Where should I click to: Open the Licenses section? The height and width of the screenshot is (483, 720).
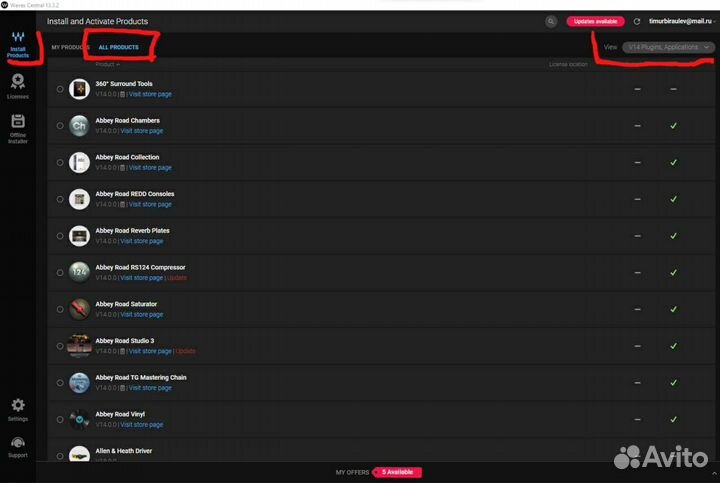click(x=18, y=86)
